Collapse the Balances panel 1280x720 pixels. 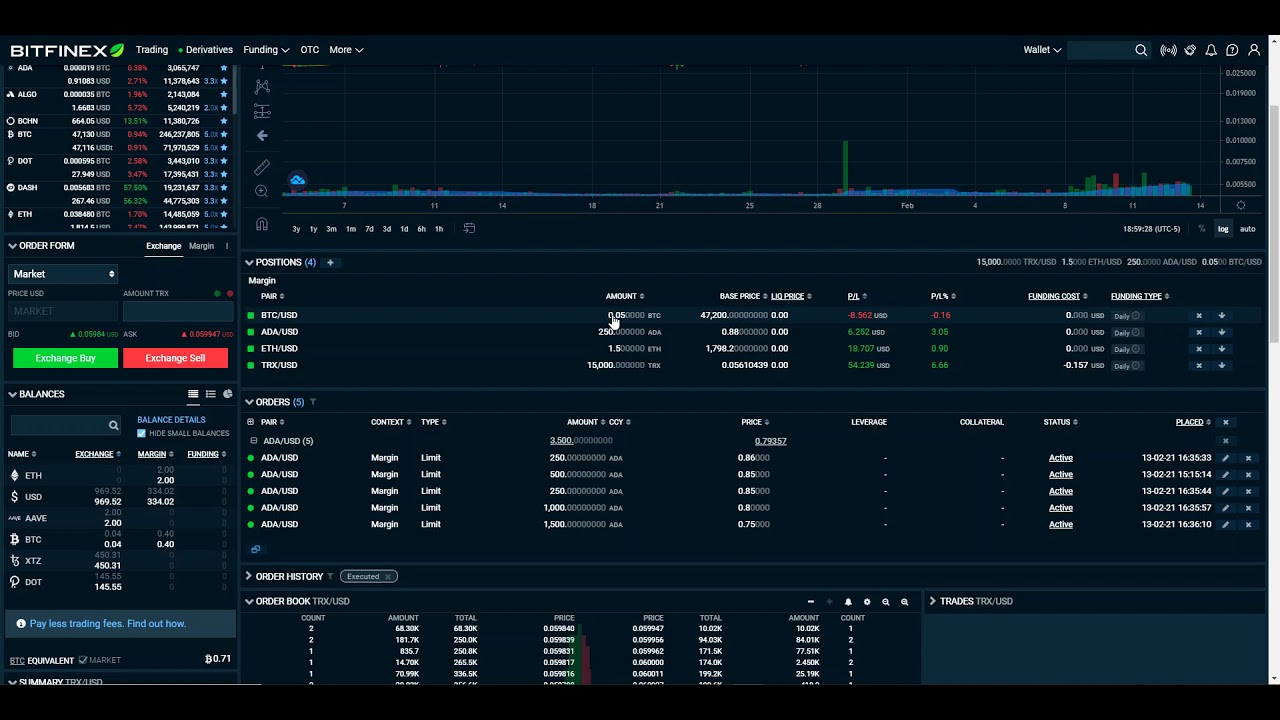pyautogui.click(x=12, y=394)
